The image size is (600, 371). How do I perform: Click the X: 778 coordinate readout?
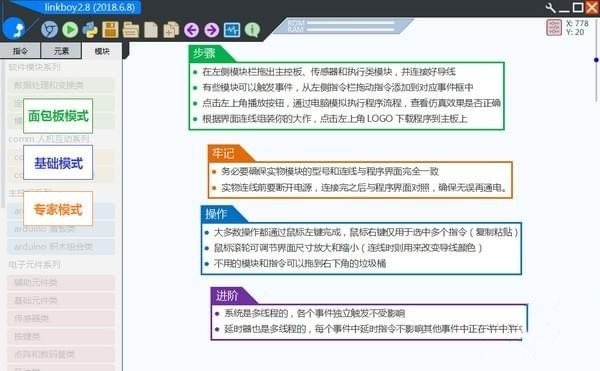pyautogui.click(x=577, y=23)
